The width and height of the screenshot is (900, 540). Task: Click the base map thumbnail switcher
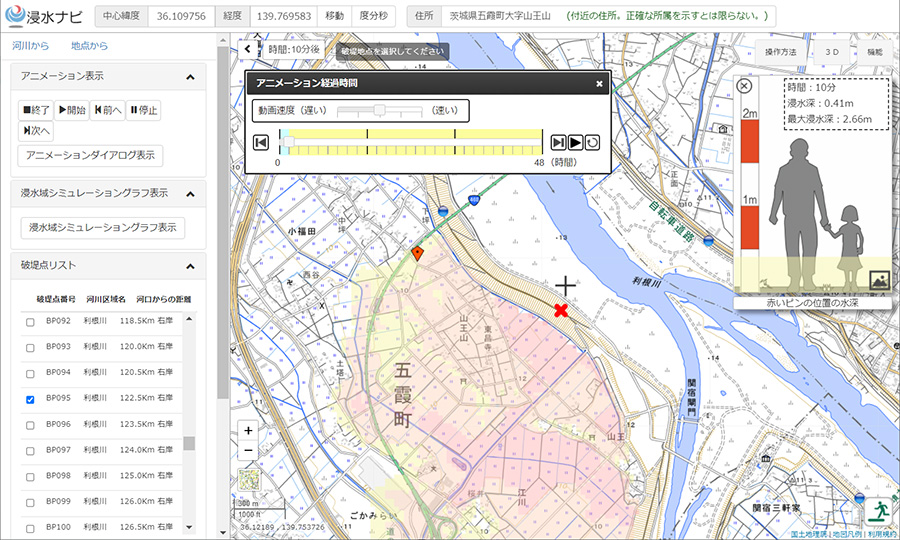coord(249,482)
